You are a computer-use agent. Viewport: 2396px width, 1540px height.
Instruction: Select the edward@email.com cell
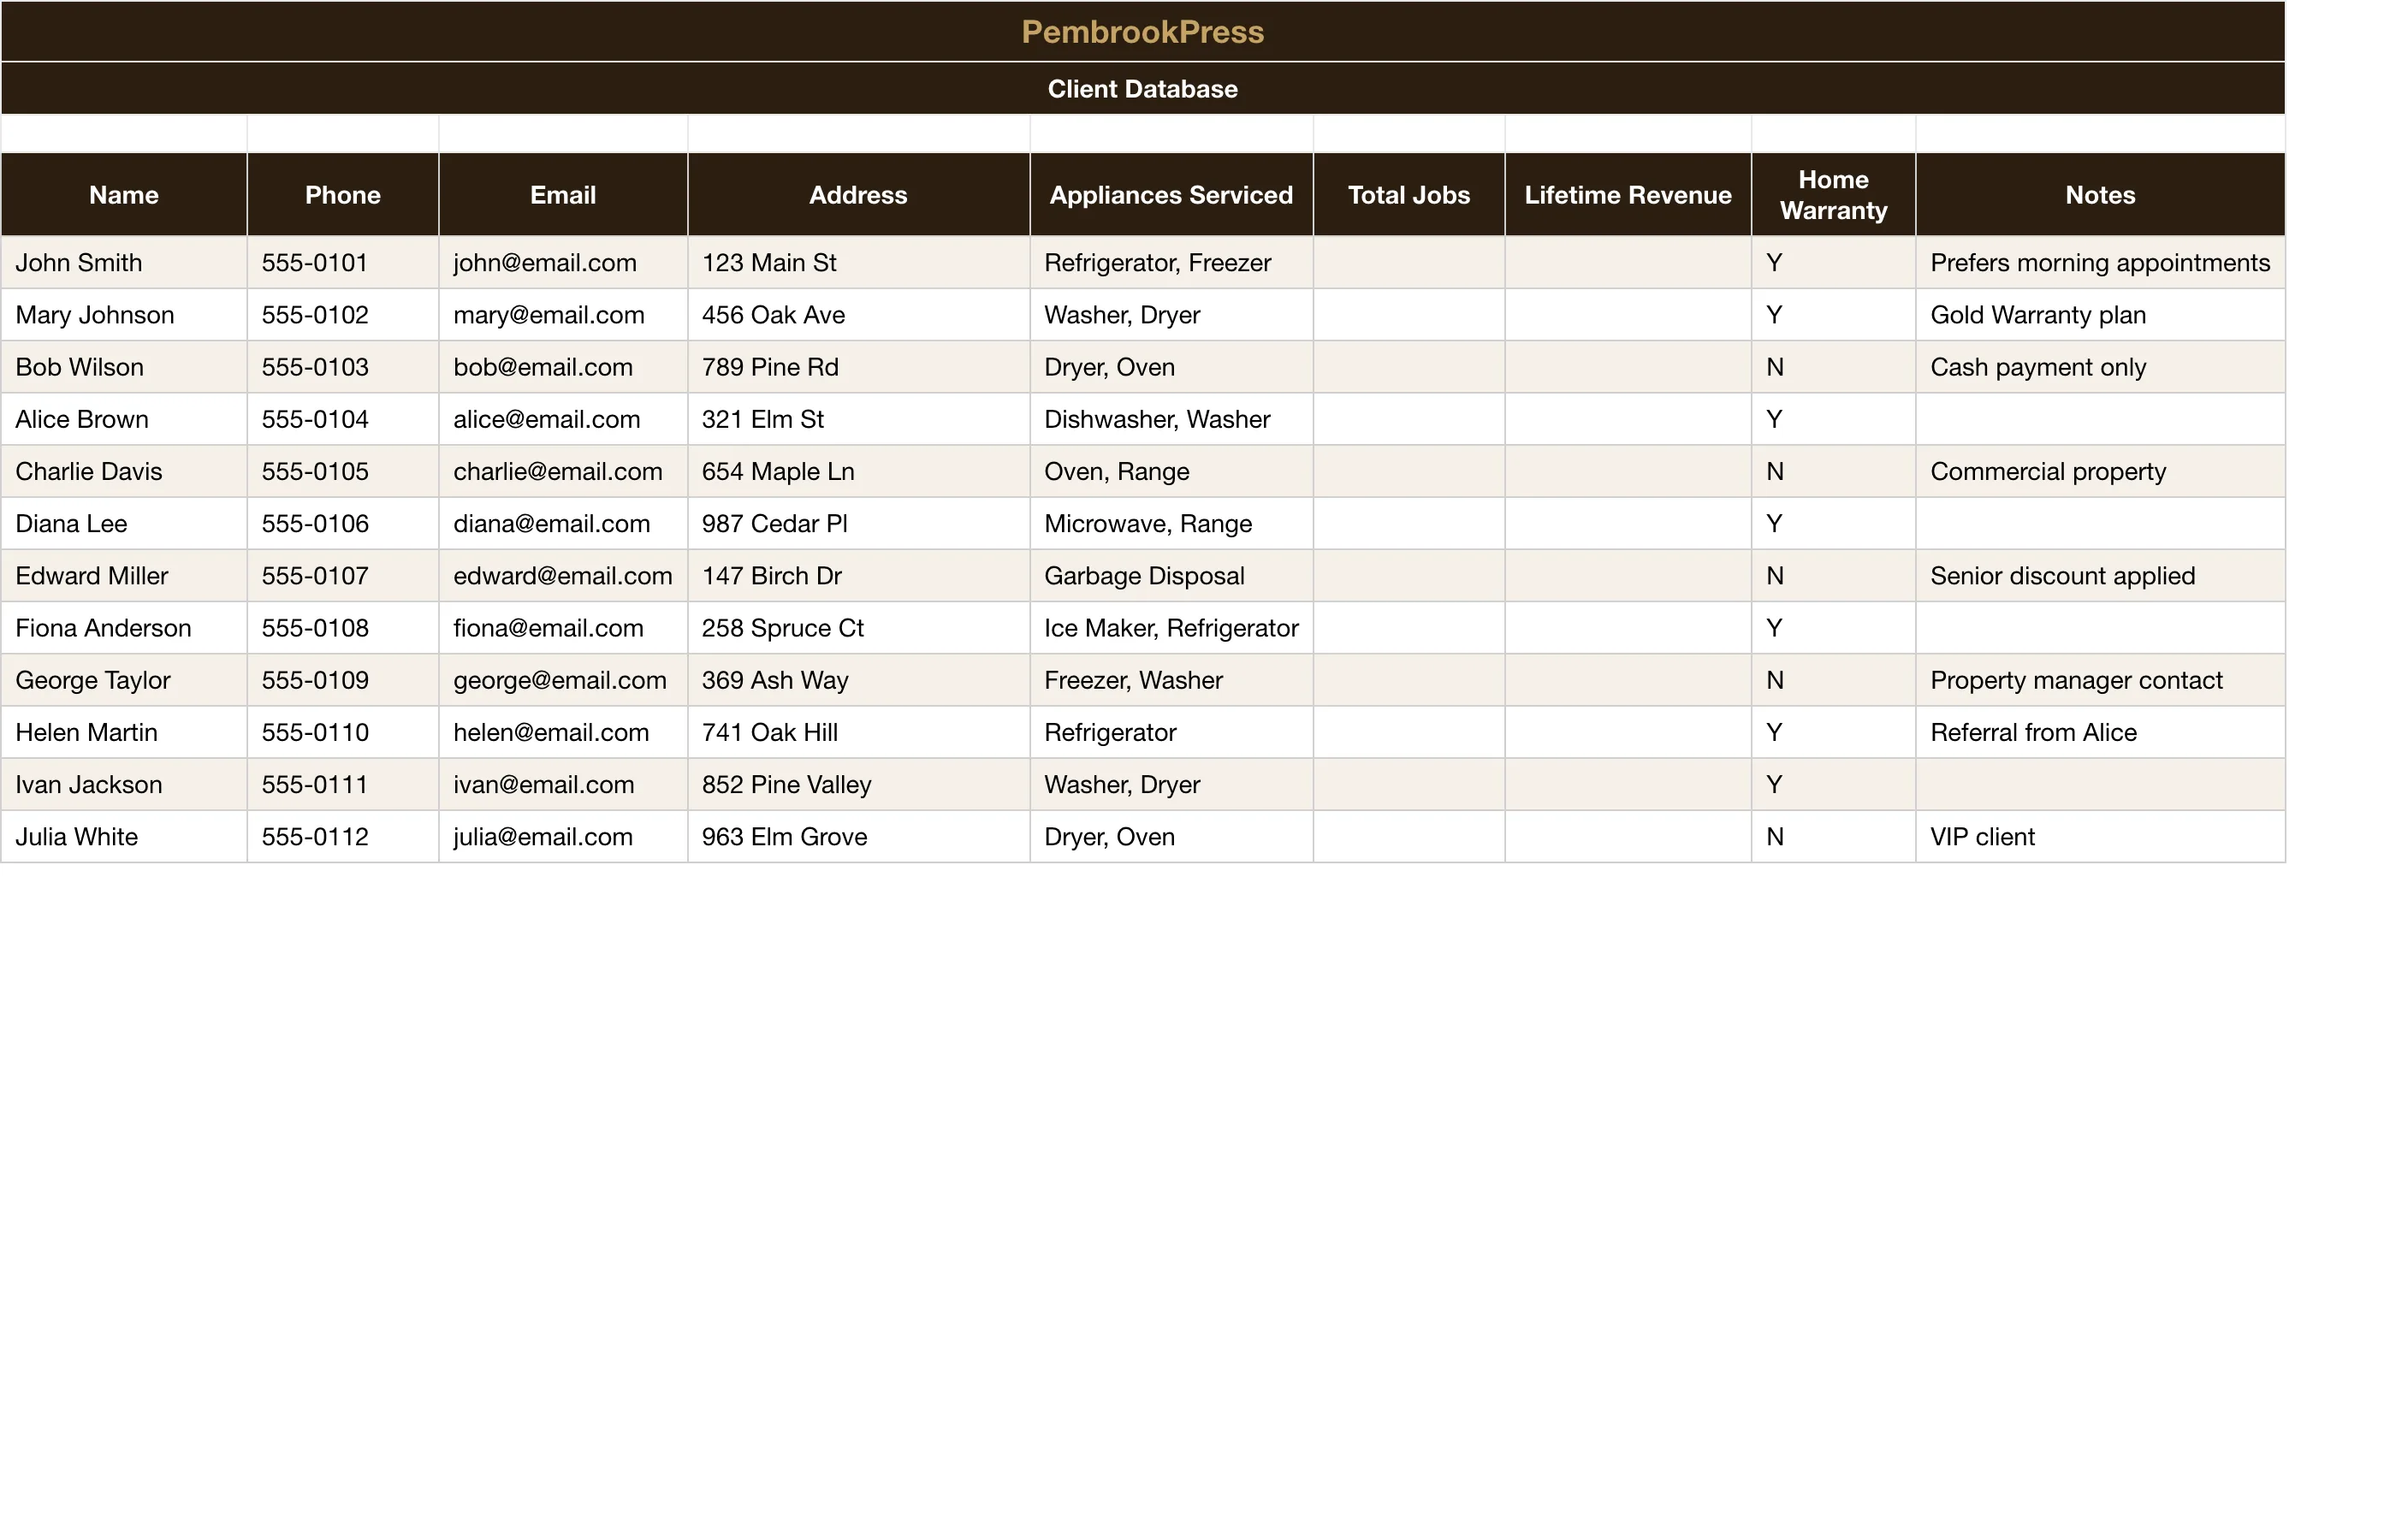point(563,576)
